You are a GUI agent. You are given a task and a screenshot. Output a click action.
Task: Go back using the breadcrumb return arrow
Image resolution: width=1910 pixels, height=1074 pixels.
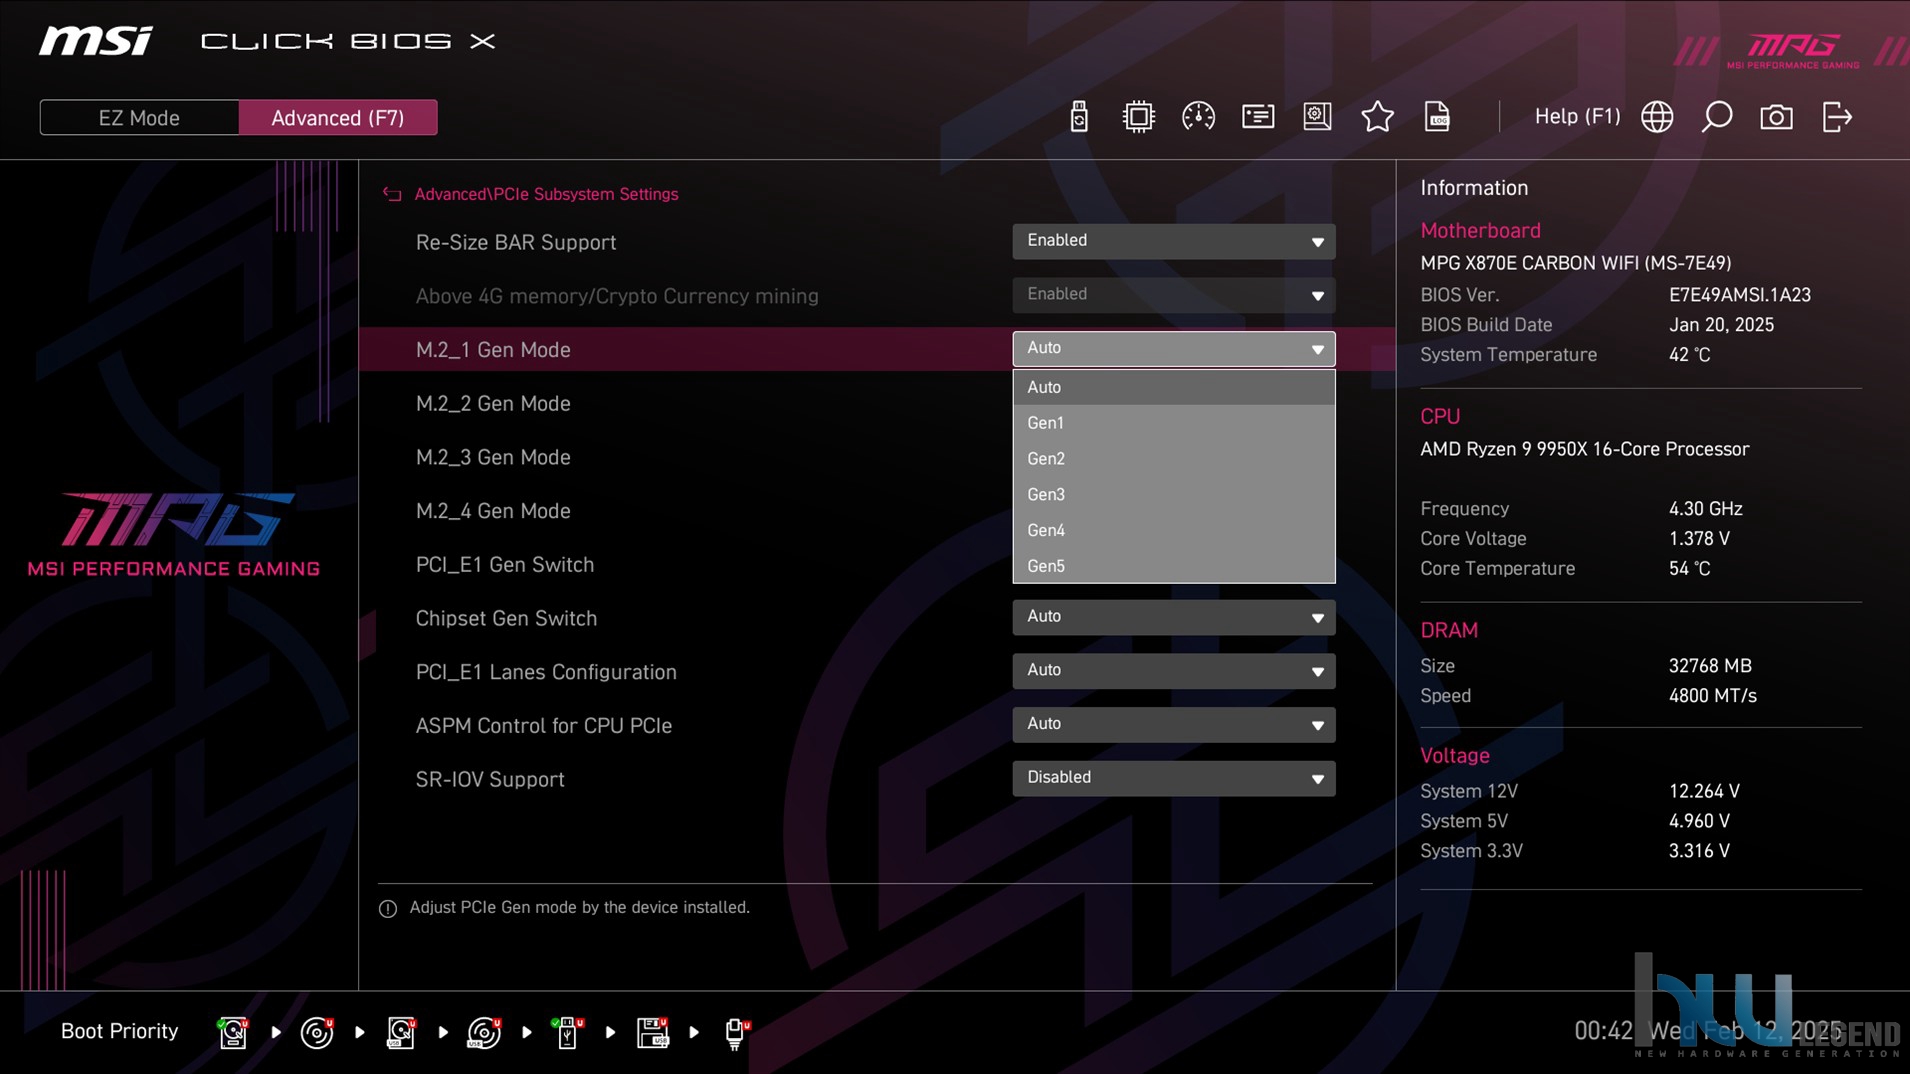tap(392, 194)
